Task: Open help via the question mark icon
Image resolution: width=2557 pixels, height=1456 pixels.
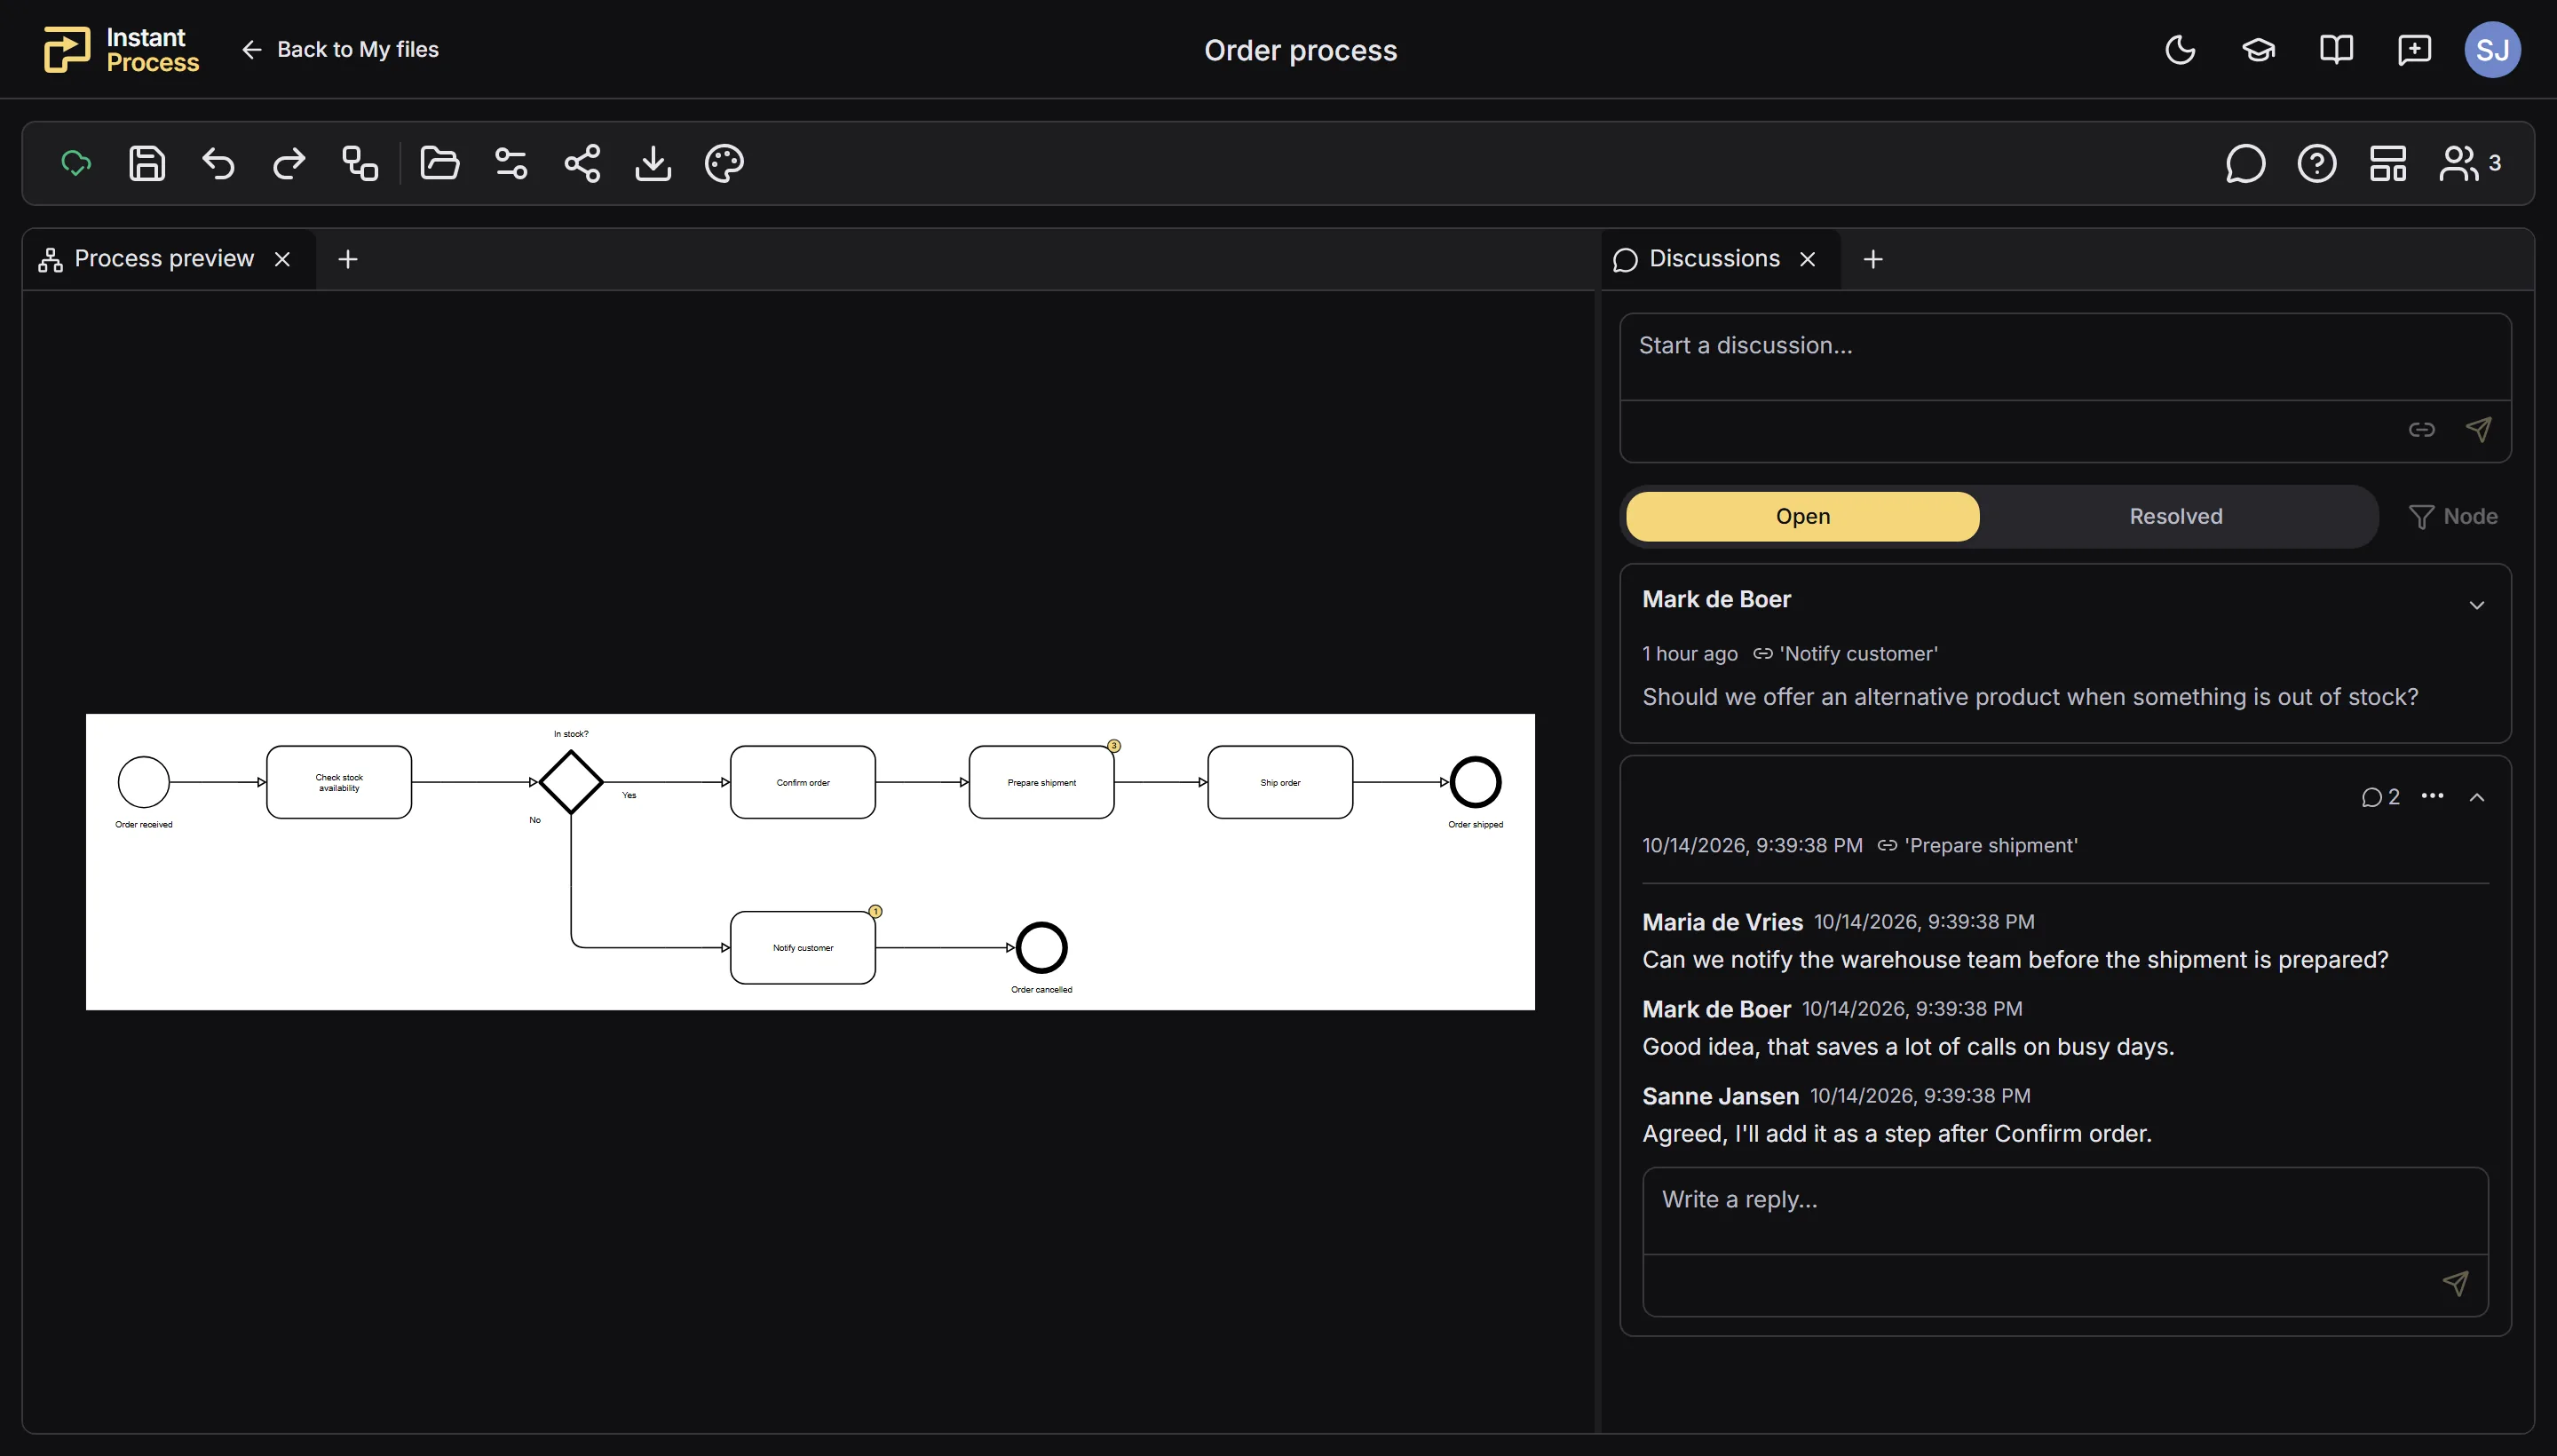Action: tap(2317, 163)
